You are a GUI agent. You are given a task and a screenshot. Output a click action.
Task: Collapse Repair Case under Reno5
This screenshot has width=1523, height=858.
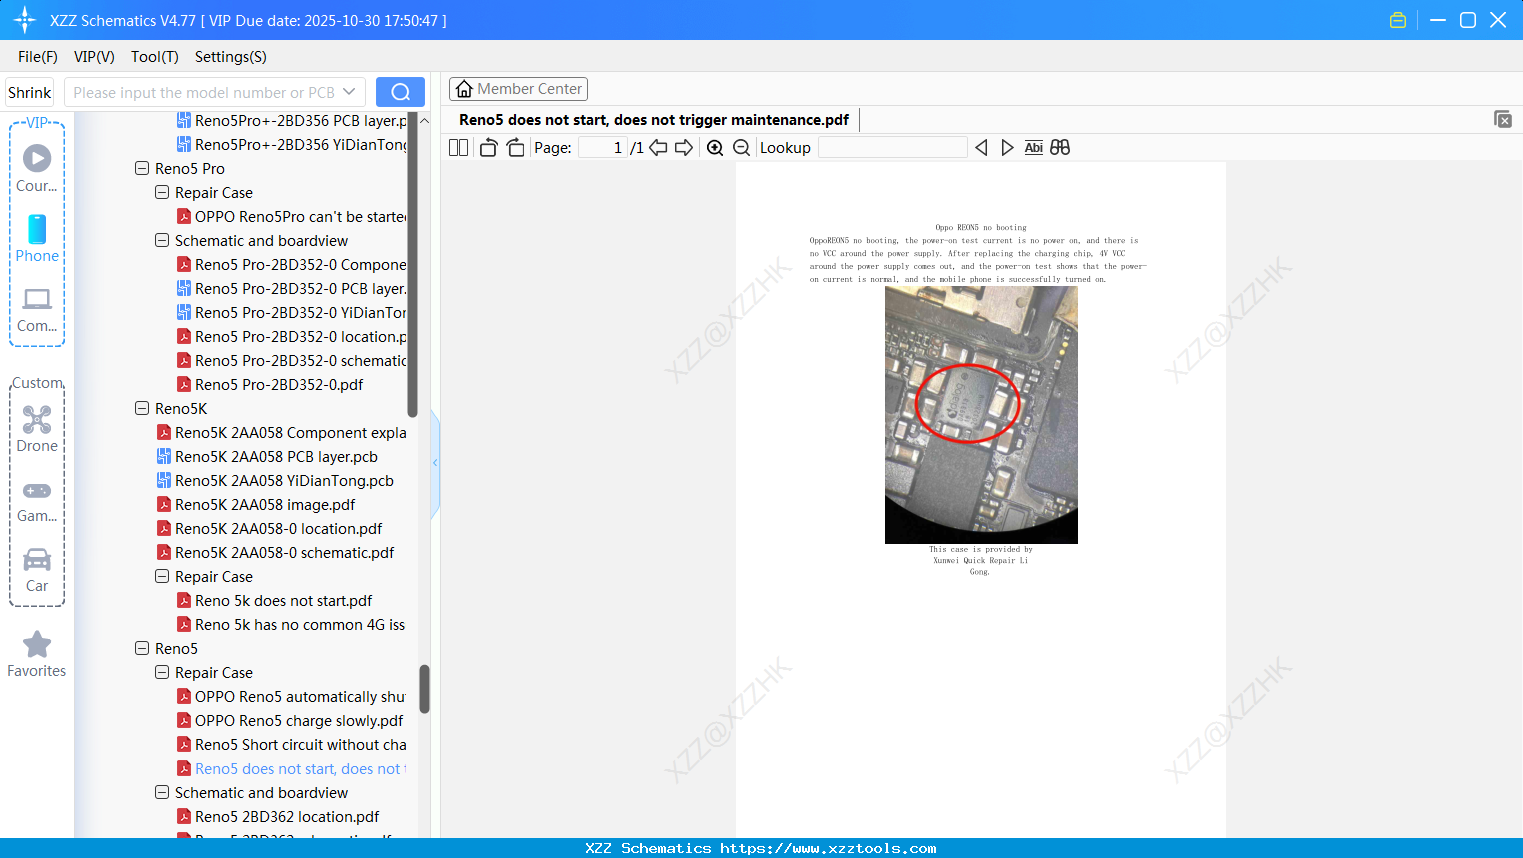click(162, 672)
